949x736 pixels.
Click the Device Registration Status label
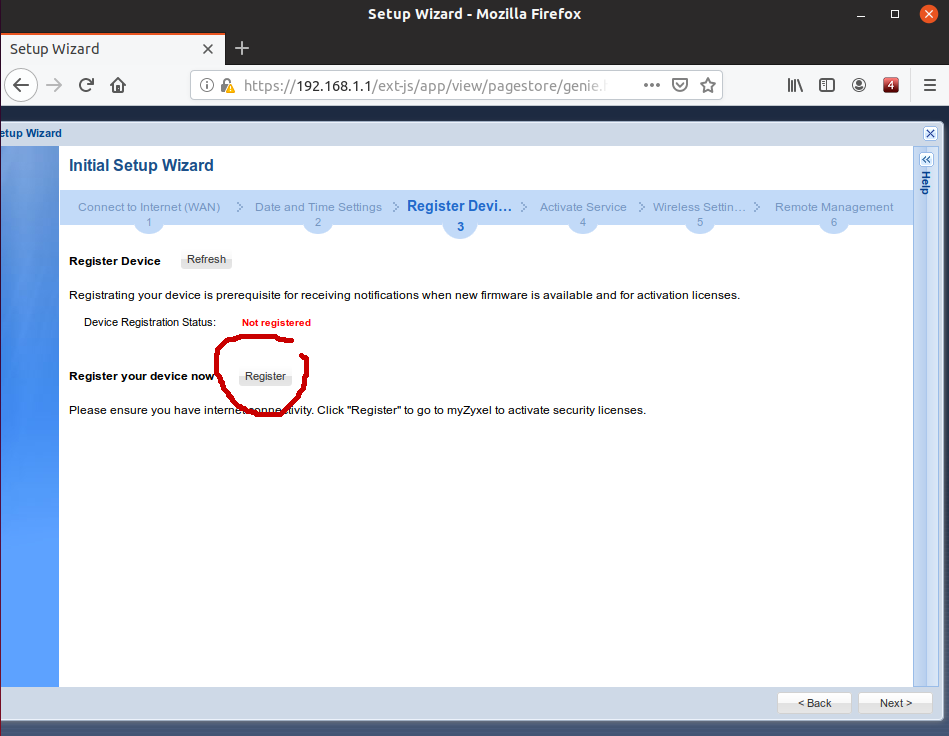click(x=149, y=322)
